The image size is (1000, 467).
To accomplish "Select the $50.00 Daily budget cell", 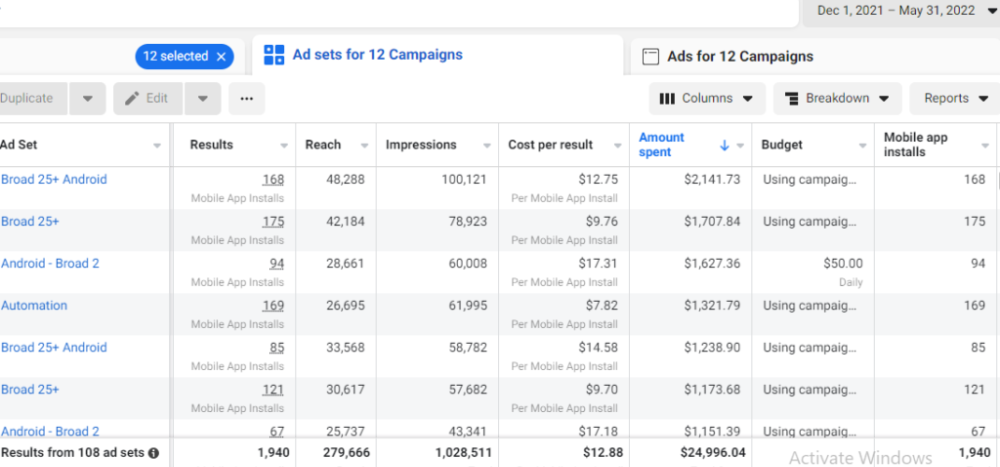I will (812, 272).
